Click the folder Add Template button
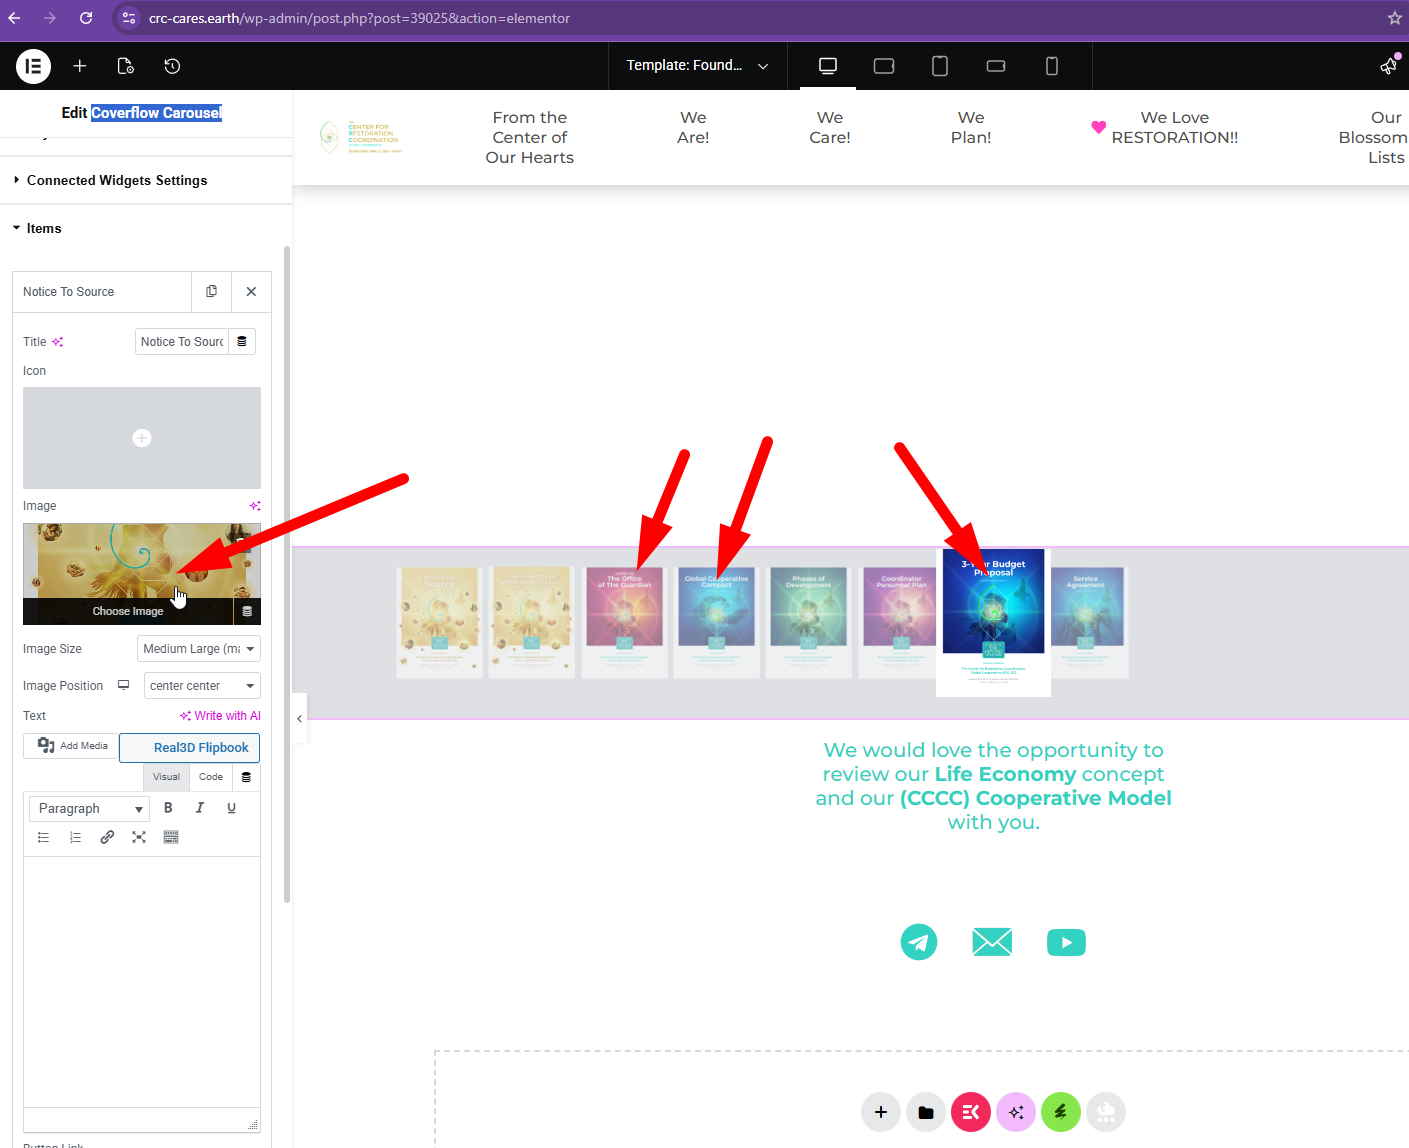 pos(926,1112)
